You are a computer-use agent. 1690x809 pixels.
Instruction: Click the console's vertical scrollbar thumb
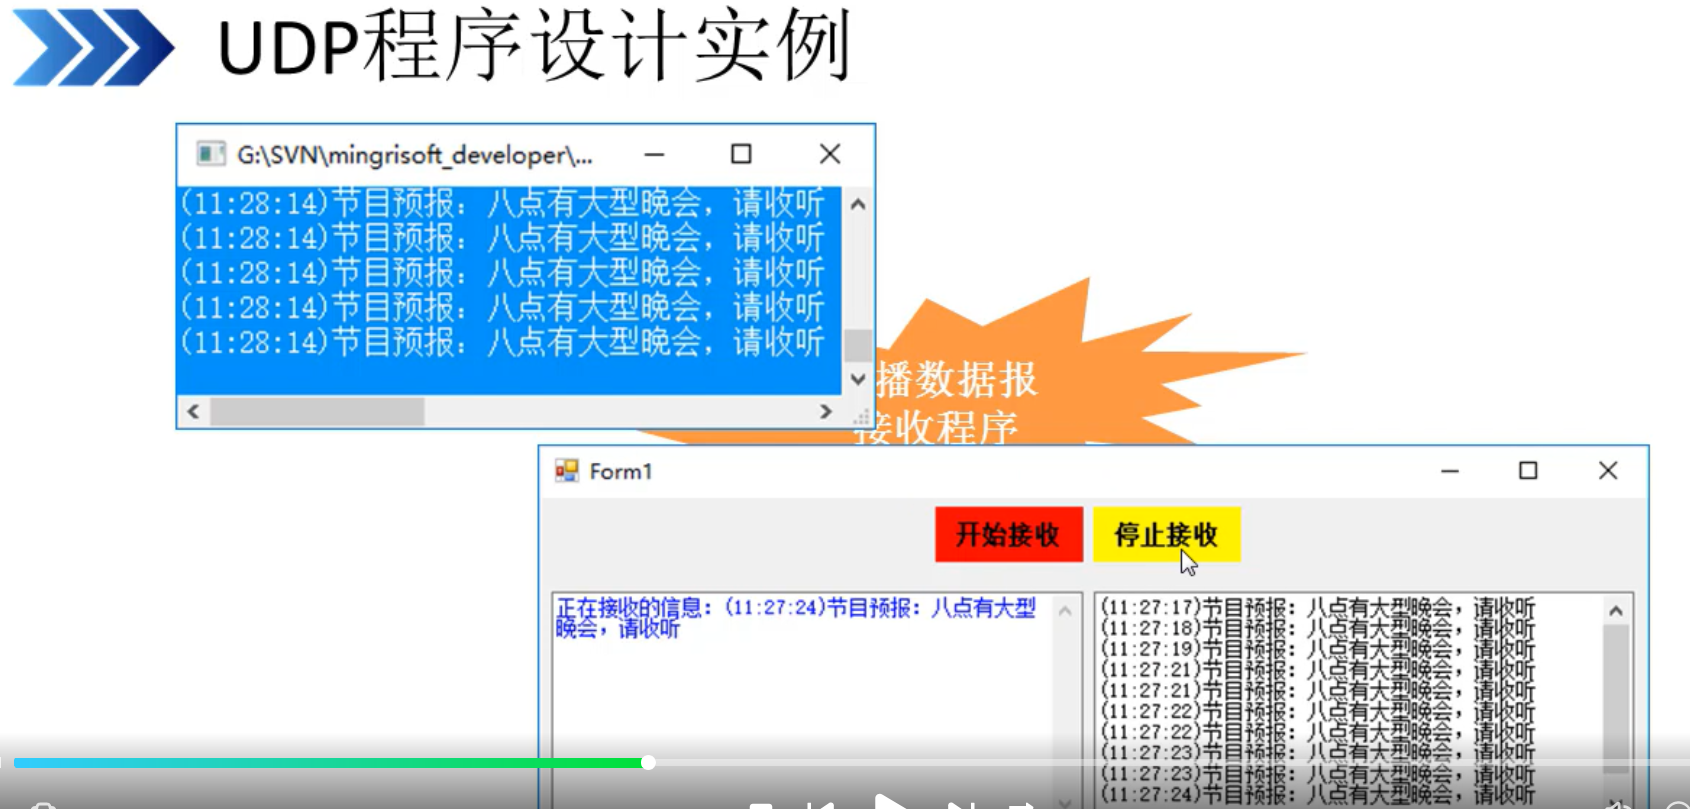(857, 345)
